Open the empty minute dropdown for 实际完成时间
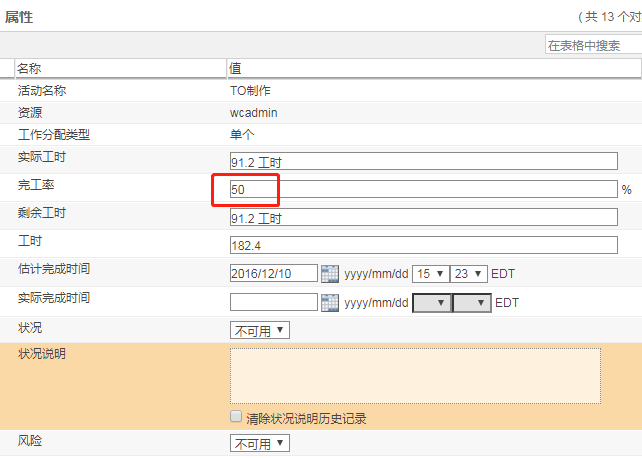The image size is (642, 458). point(472,303)
